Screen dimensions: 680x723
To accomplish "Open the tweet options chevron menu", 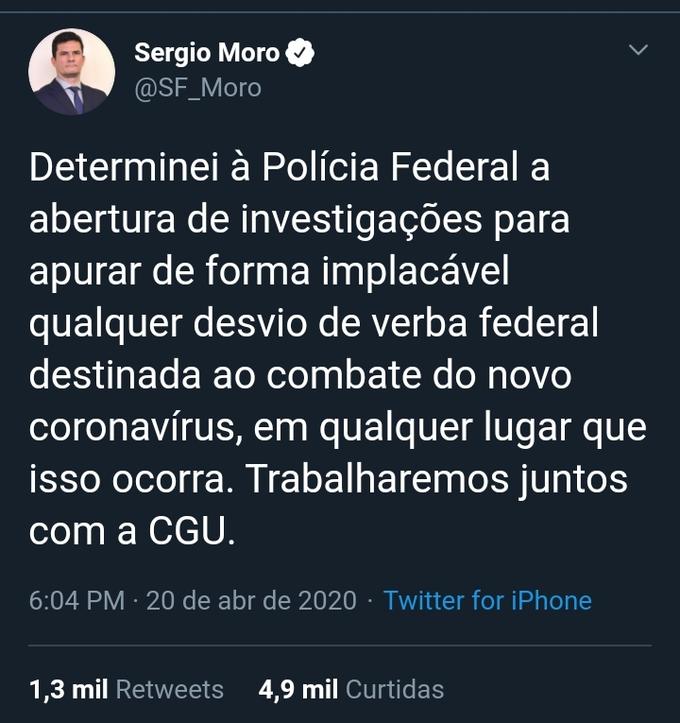I will click(637, 49).
